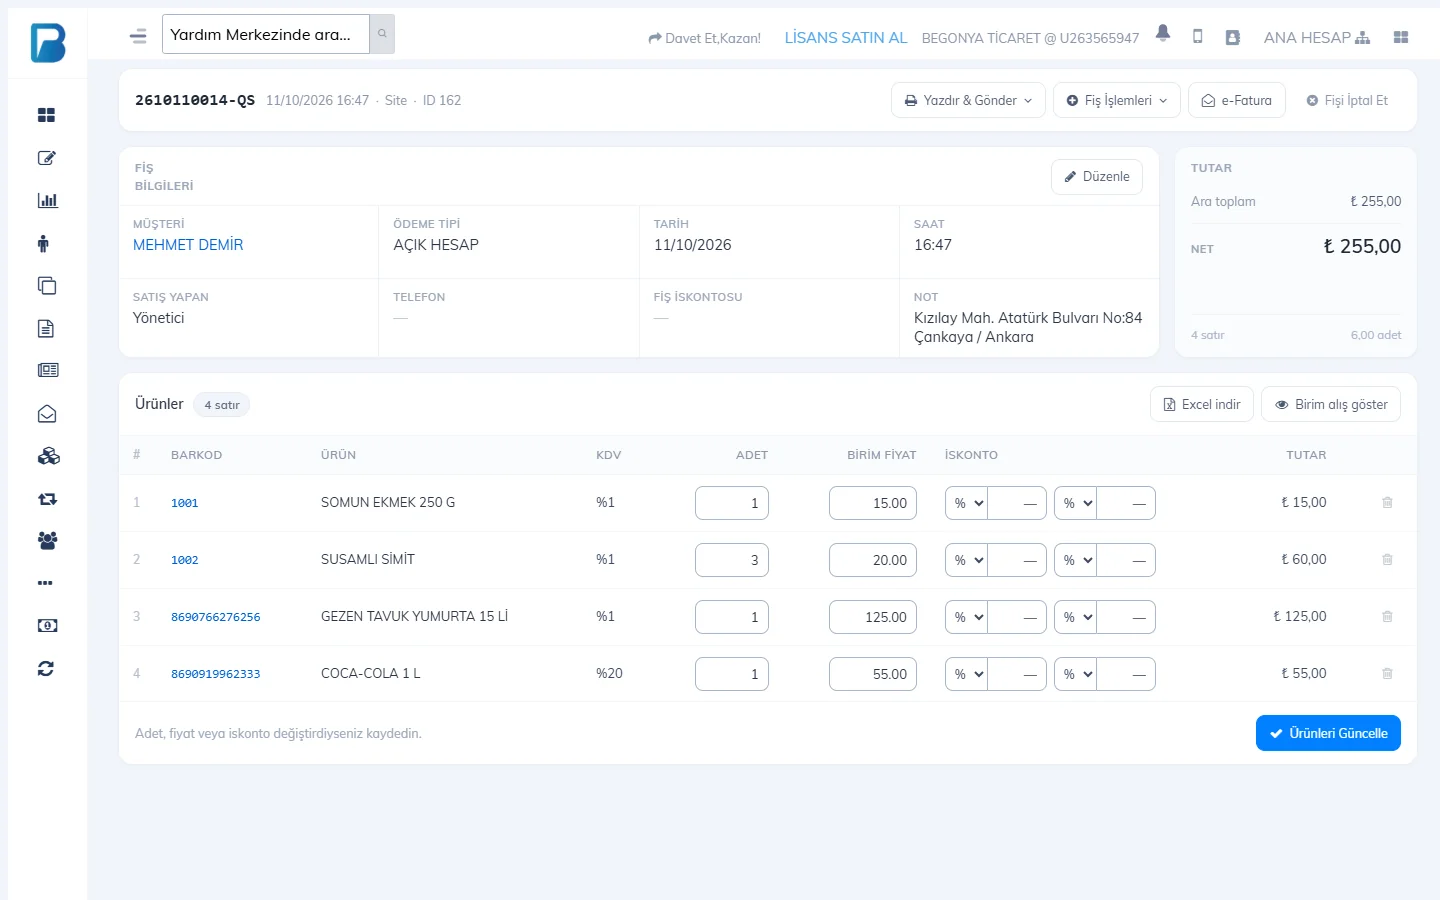The height and width of the screenshot is (900, 1440).
Task: Click the Düzenle edit button
Action: tap(1097, 176)
